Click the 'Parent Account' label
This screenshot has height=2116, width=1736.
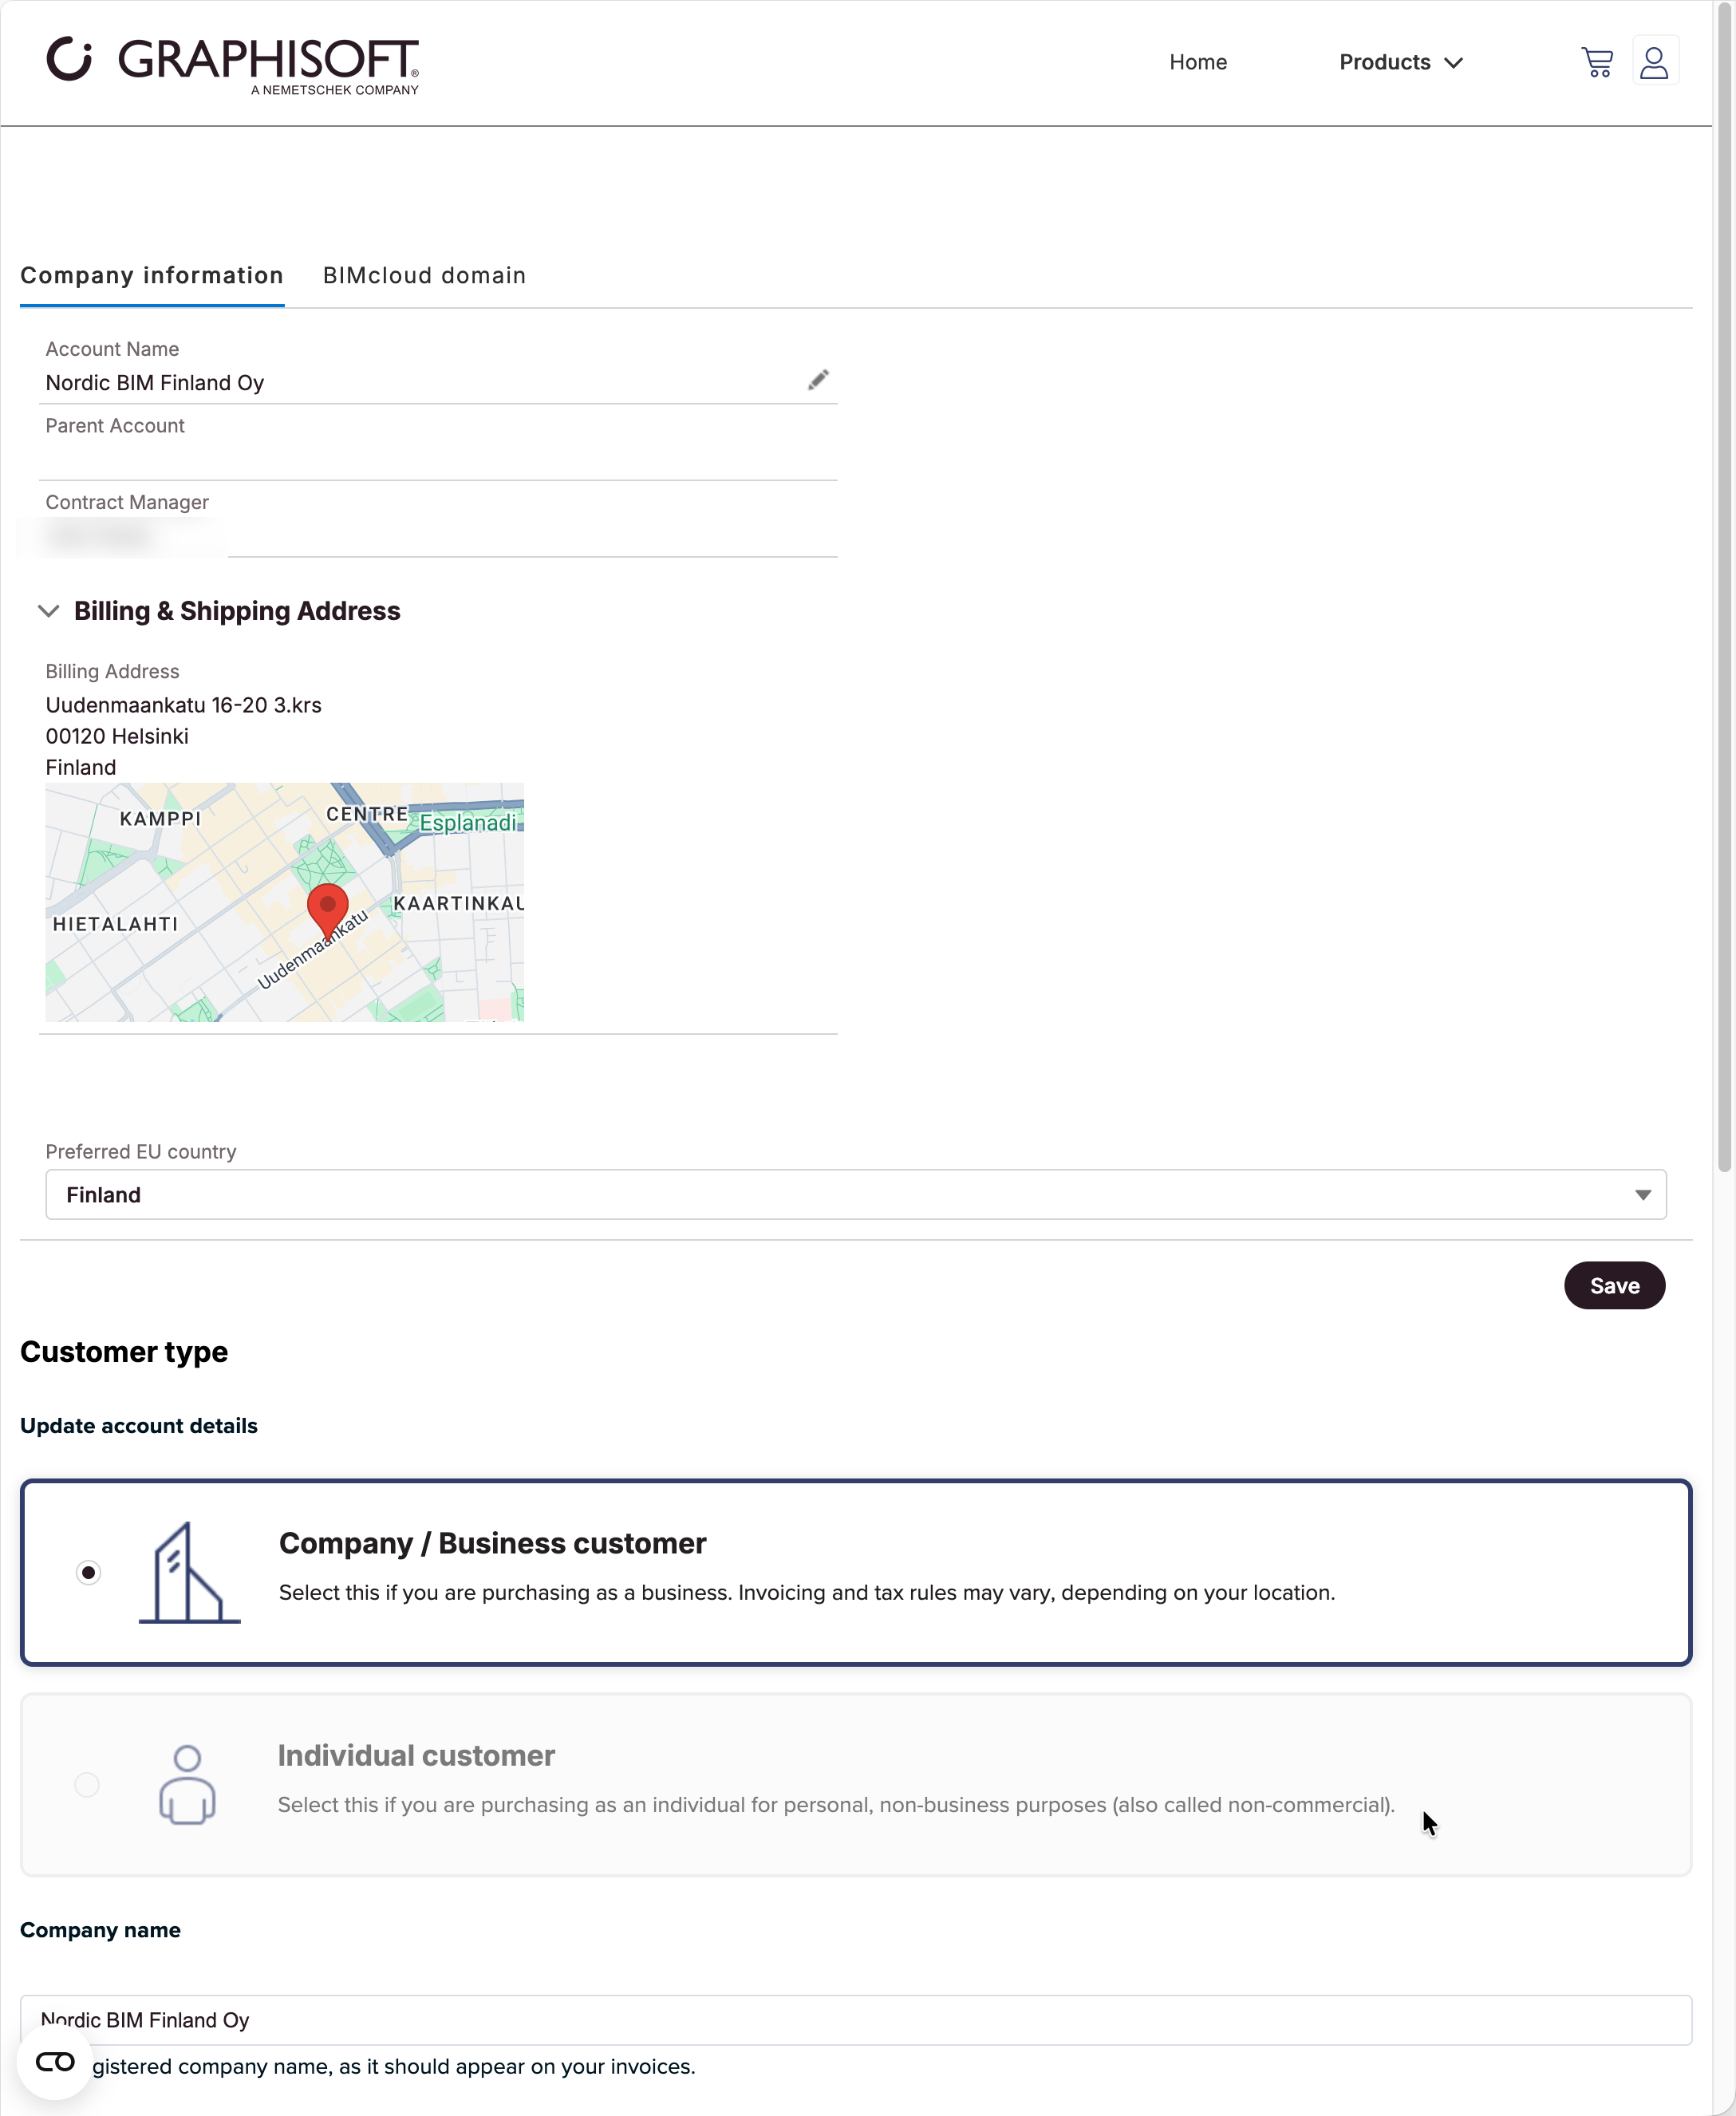(115, 426)
